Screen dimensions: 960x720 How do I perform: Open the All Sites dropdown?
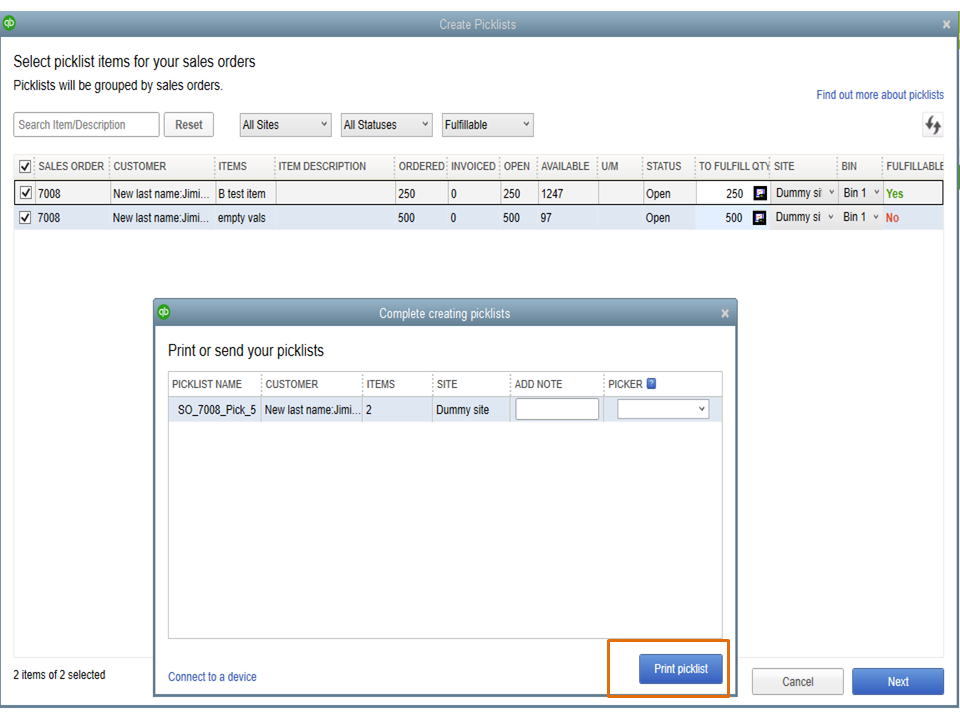(285, 125)
